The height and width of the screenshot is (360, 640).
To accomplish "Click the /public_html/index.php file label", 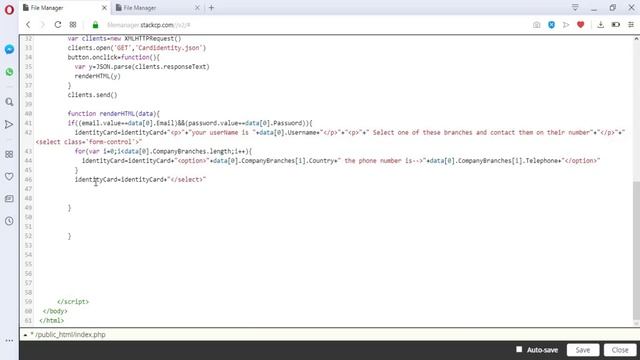I will [x=70, y=335].
